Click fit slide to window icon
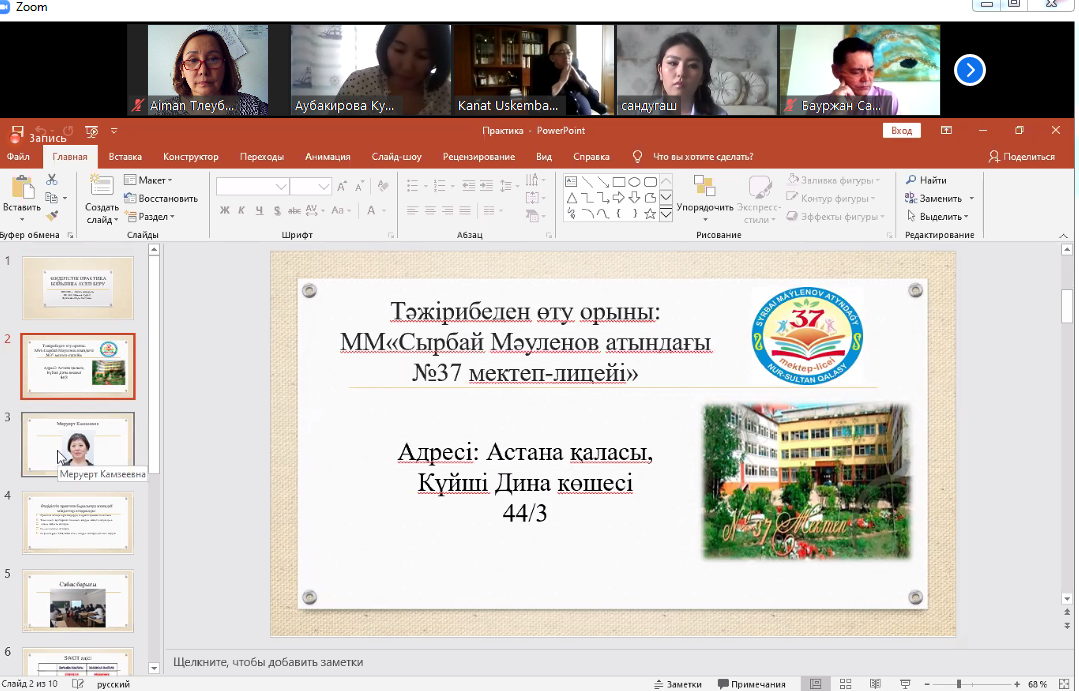 pyautogui.click(x=1065, y=684)
